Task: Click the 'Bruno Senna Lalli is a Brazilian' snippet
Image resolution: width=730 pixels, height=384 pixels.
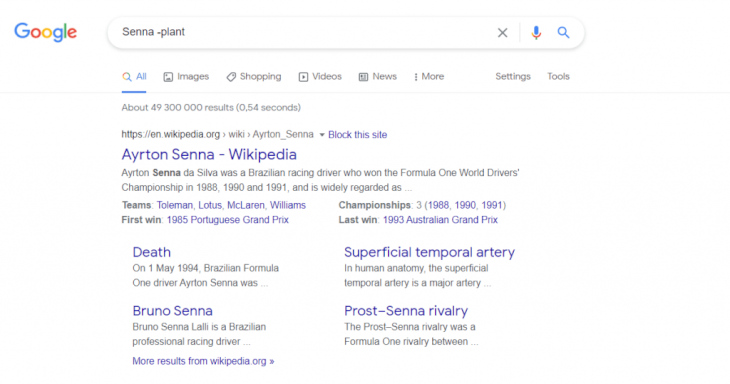Action: (199, 334)
